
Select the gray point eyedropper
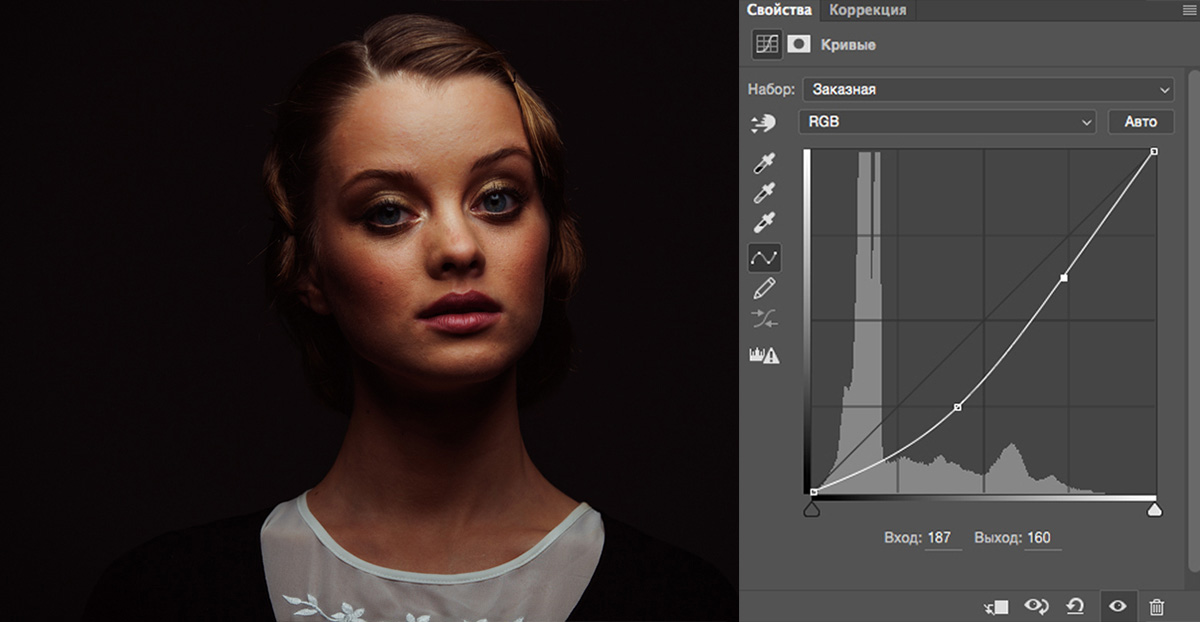[764, 194]
